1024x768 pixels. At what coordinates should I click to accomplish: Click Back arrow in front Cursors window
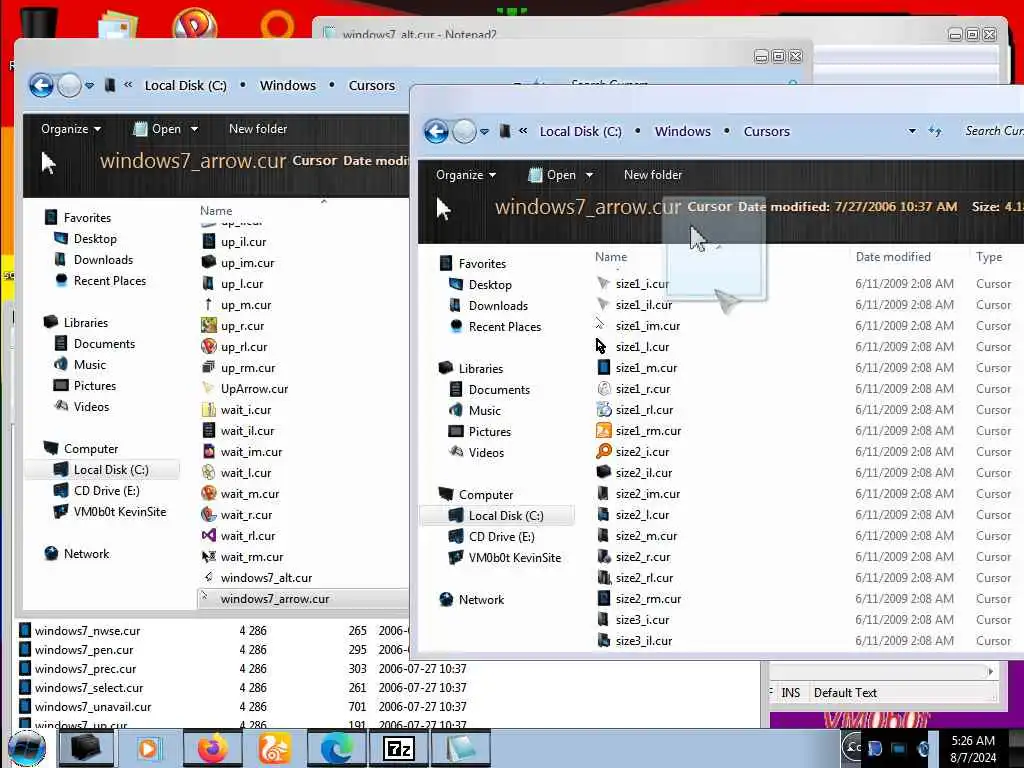click(436, 131)
